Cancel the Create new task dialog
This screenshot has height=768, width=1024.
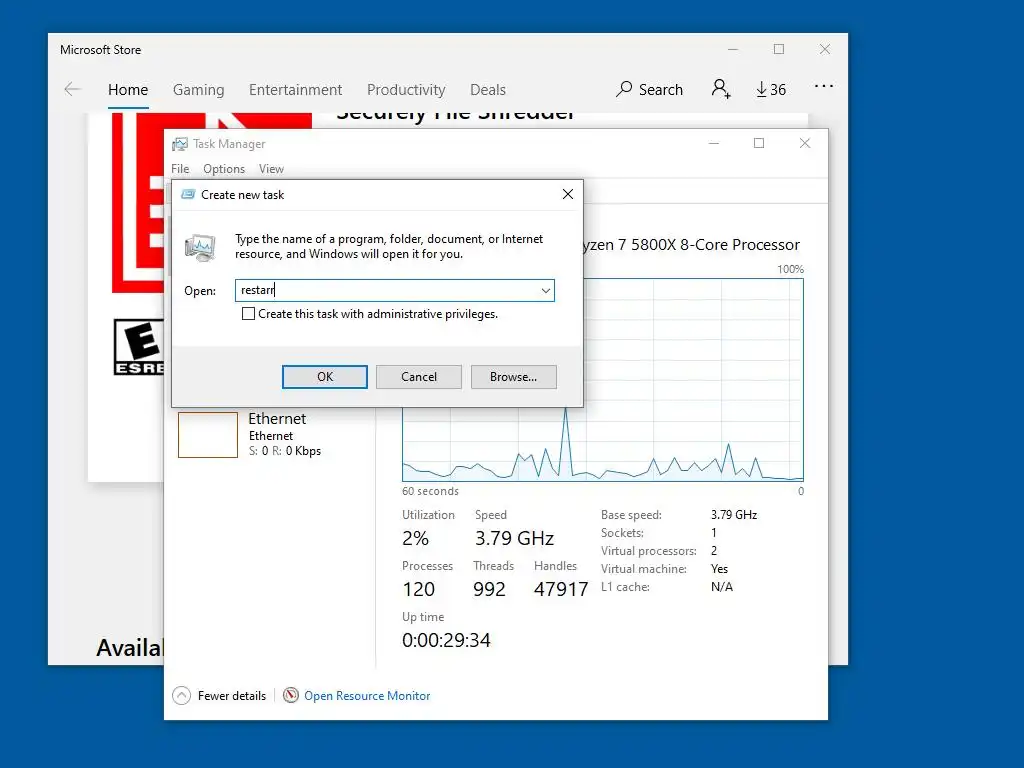419,377
